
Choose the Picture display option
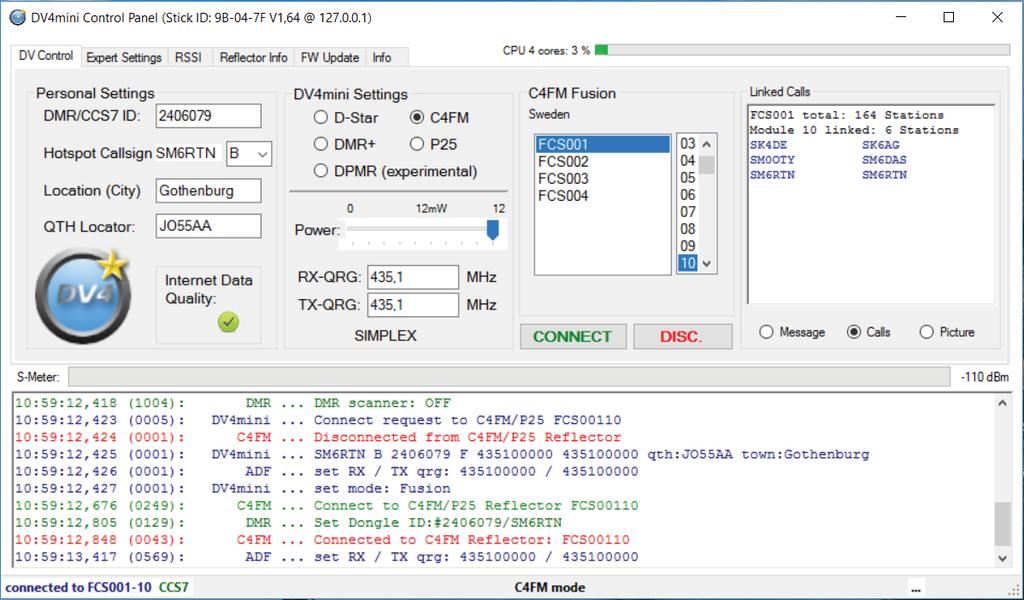pyautogui.click(x=926, y=332)
